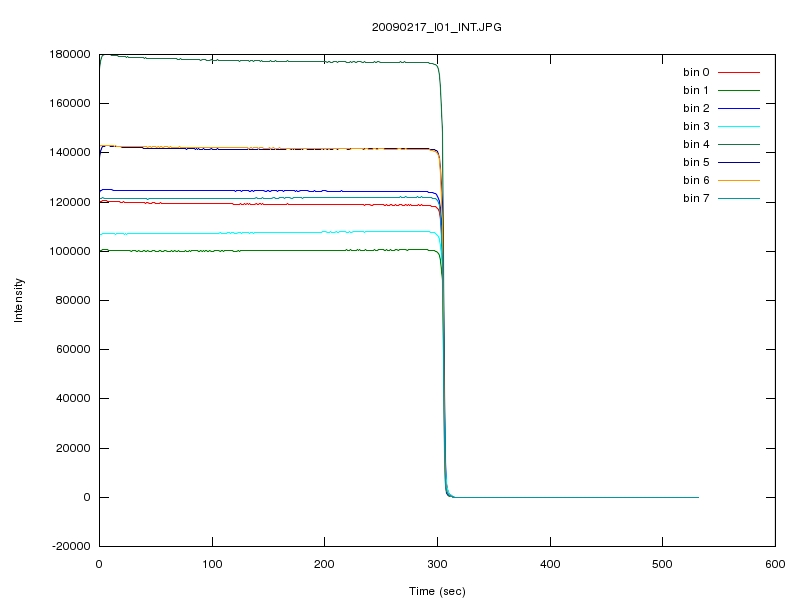Click the 120000 y-axis tick label
This screenshot has width=800, height=600.
[x=69, y=202]
